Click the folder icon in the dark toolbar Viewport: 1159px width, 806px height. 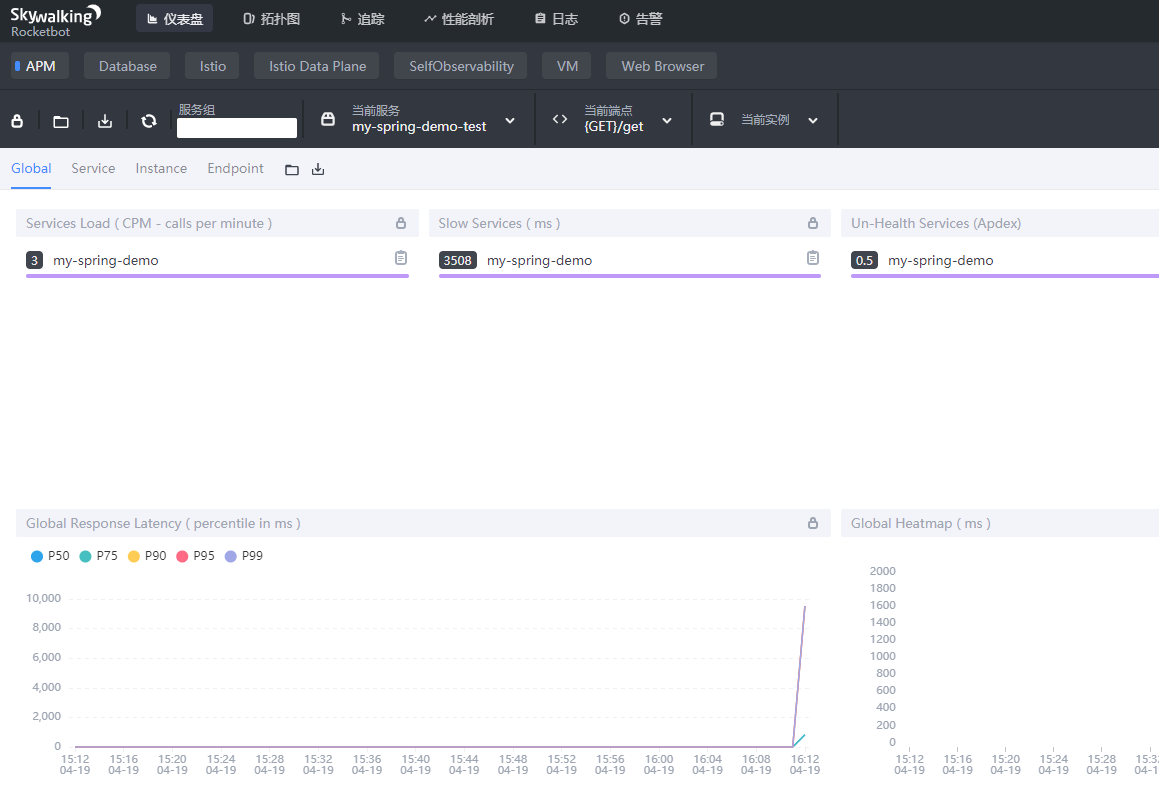[61, 121]
